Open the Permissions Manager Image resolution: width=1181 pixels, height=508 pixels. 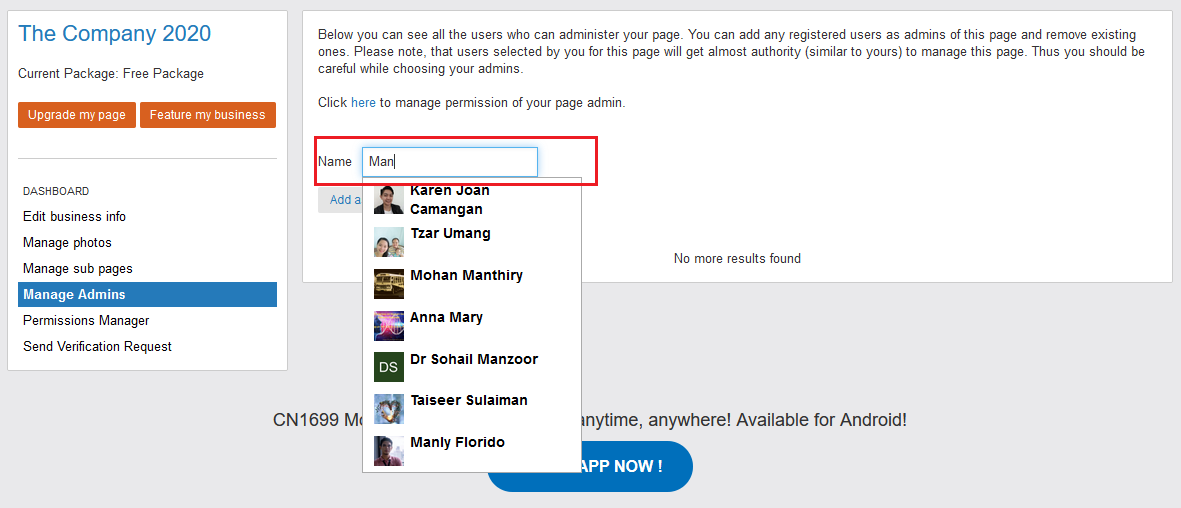[86, 320]
